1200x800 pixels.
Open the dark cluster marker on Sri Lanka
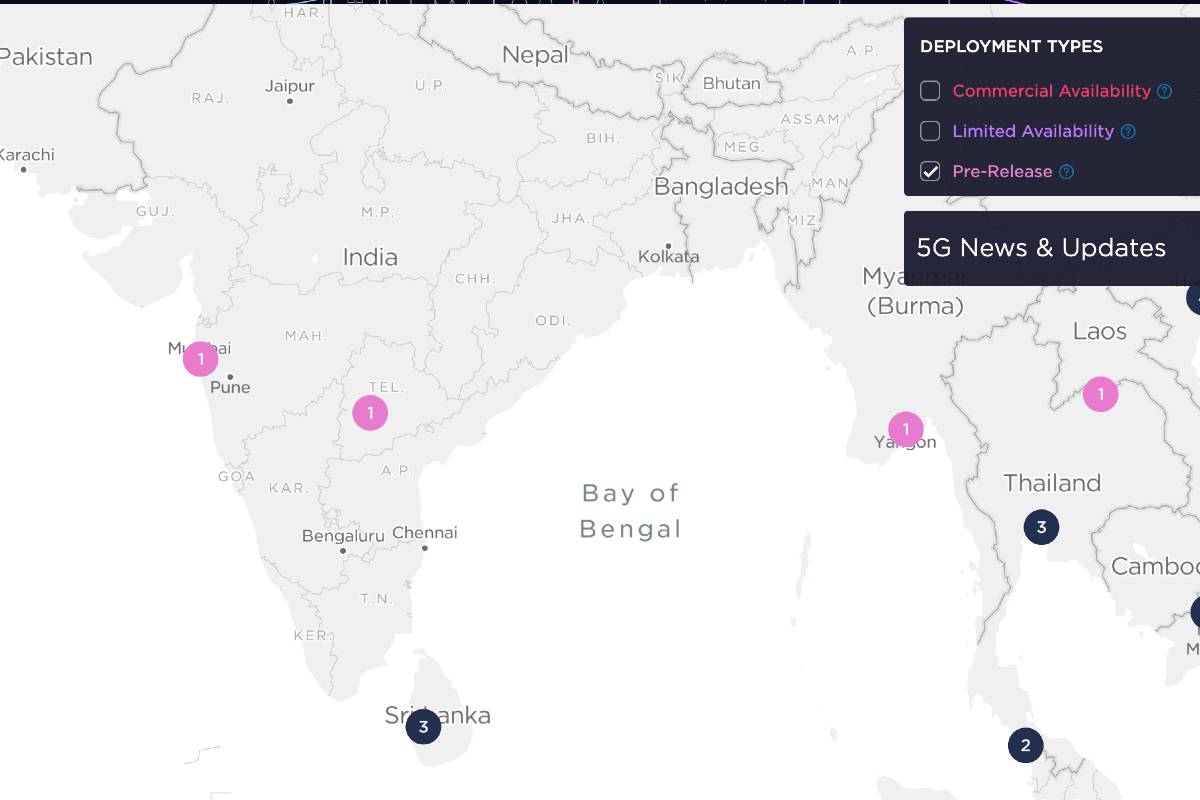(423, 727)
